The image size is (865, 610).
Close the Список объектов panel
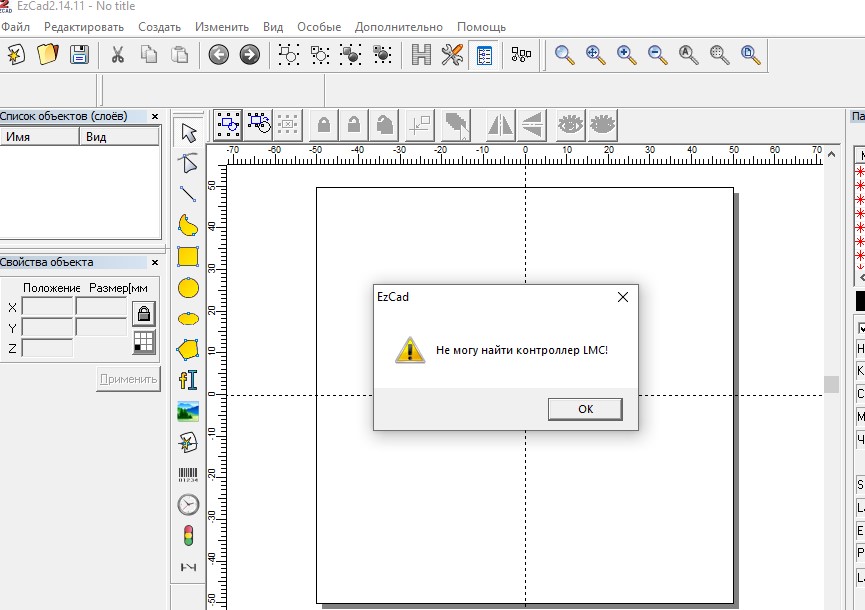click(155, 117)
